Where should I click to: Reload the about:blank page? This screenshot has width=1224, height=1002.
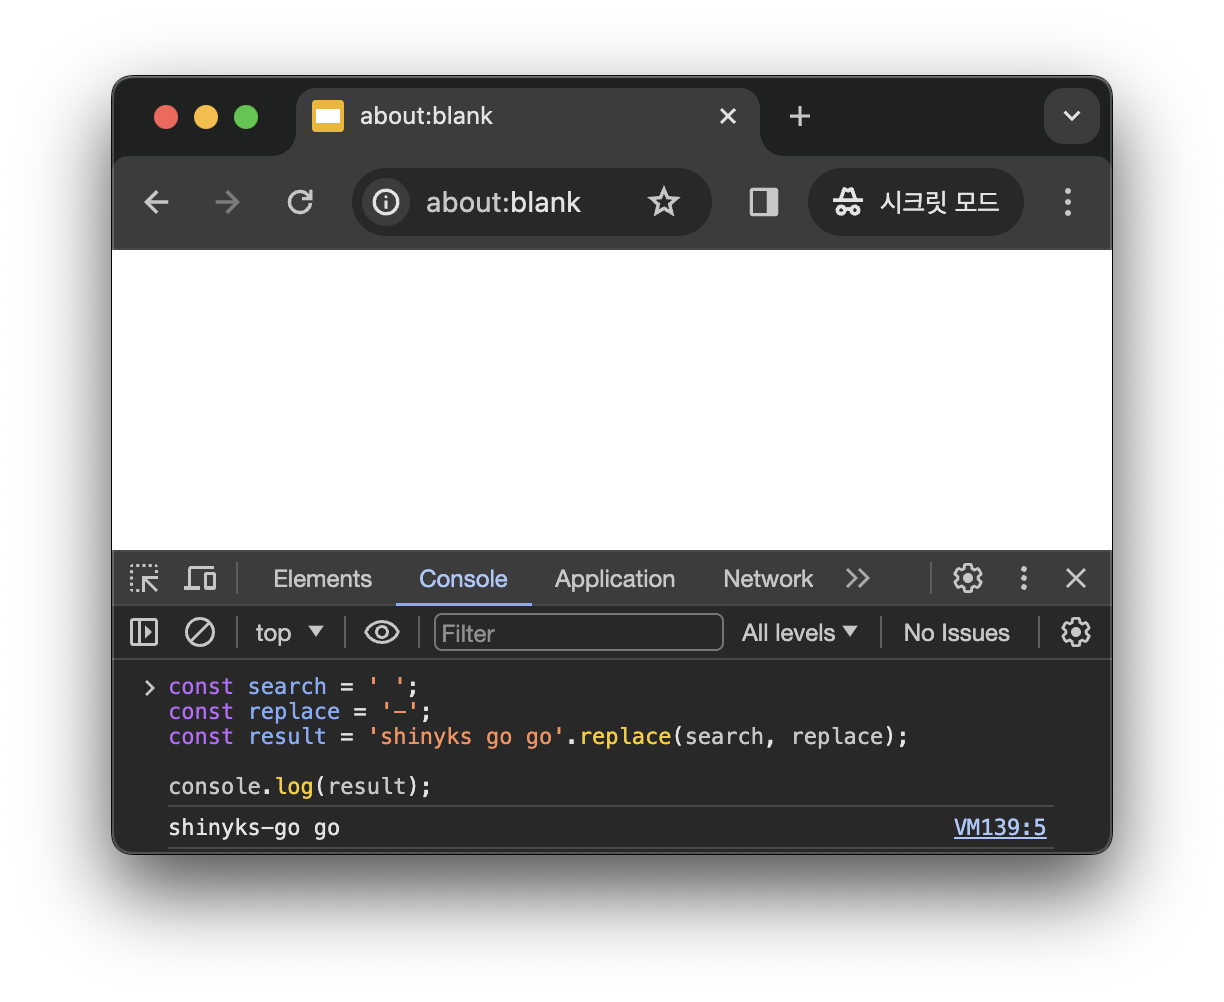point(300,202)
